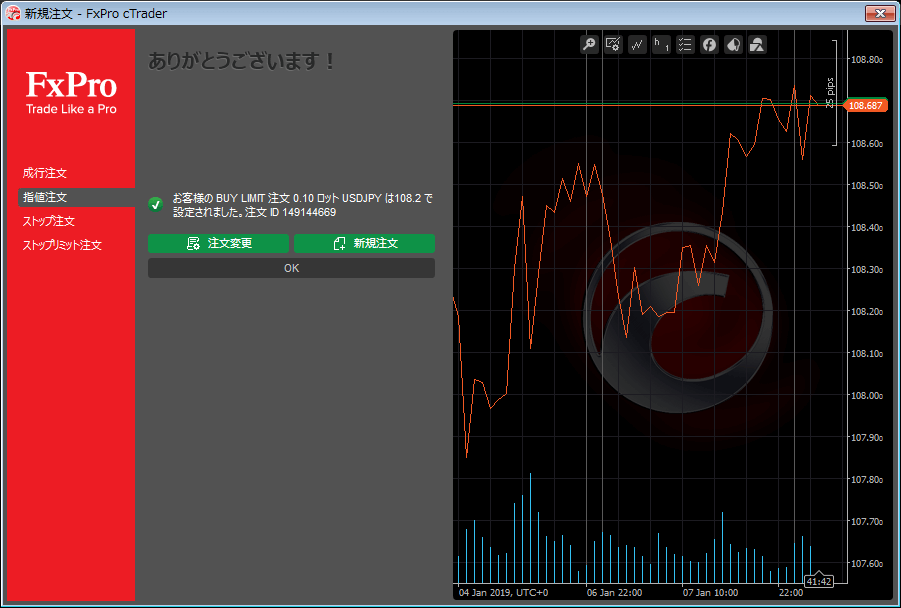
Task: Click the 04 Jan 2019, UTC+0 time label
Action: point(503,592)
